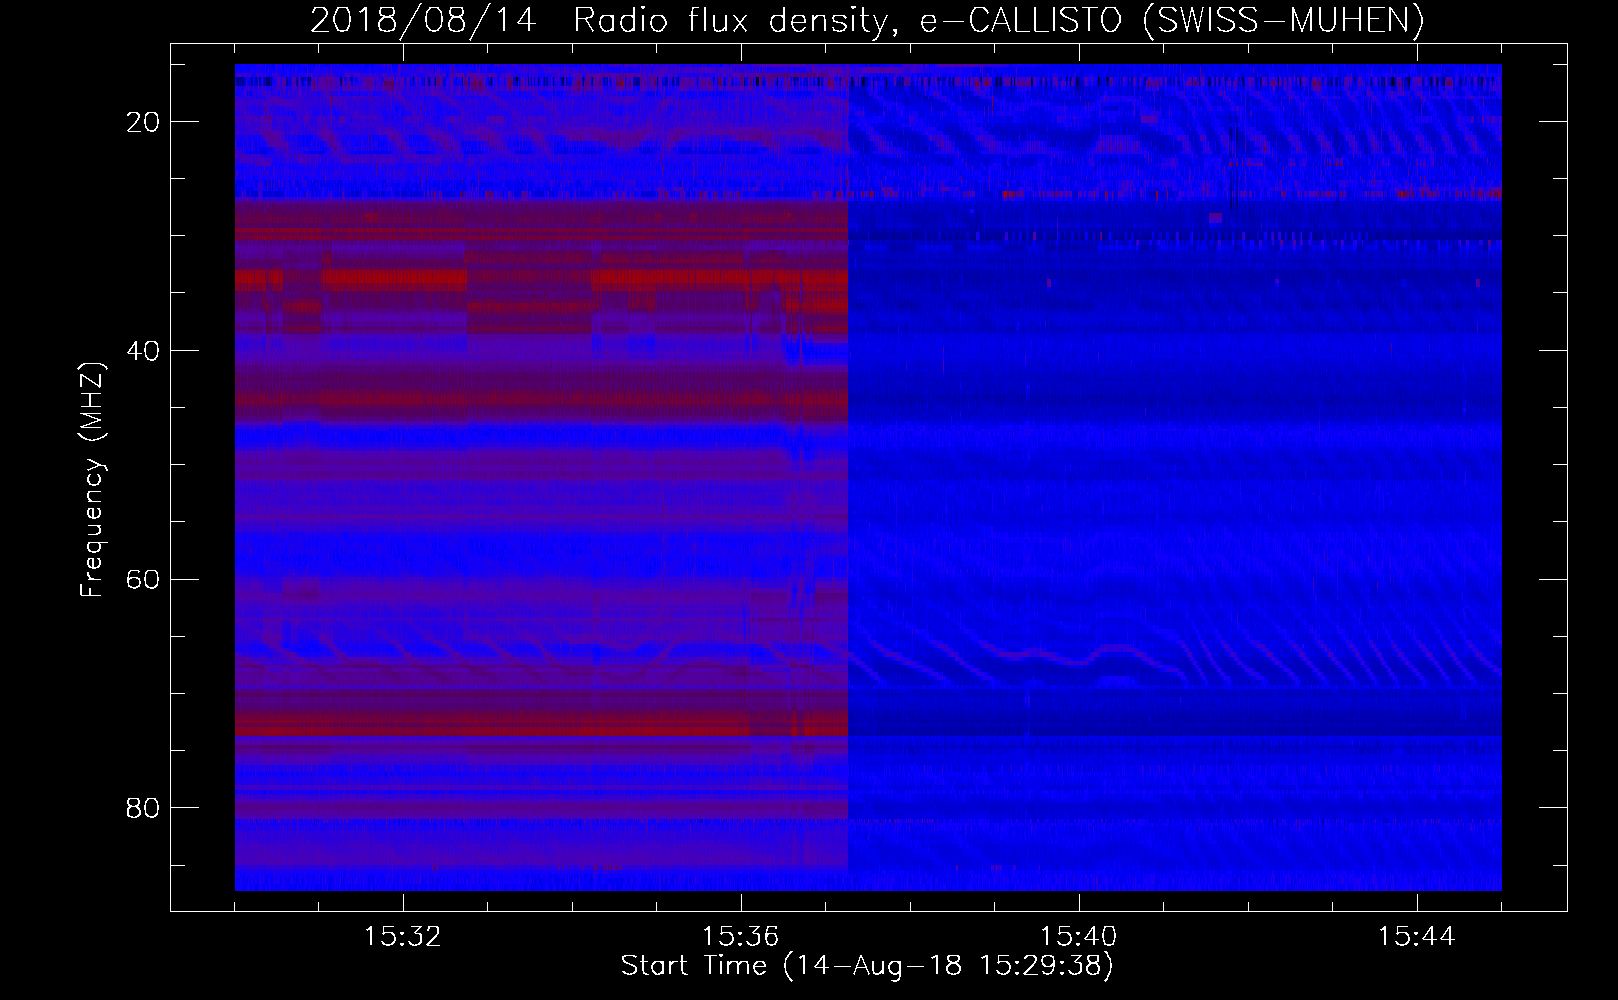Click the '15:44' time tick label
Screen dimensions: 1618x1000
(x=1417, y=937)
